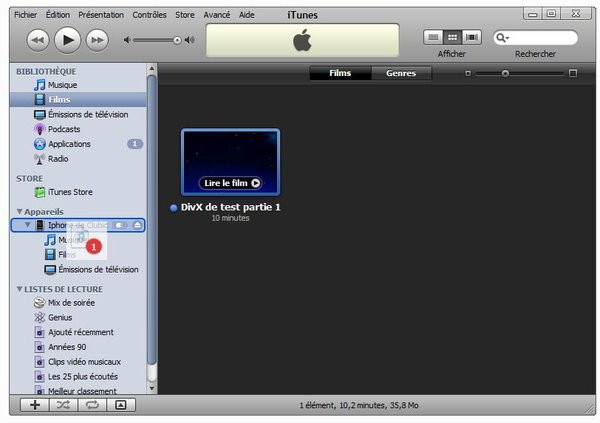Select the Films tab

pyautogui.click(x=340, y=73)
